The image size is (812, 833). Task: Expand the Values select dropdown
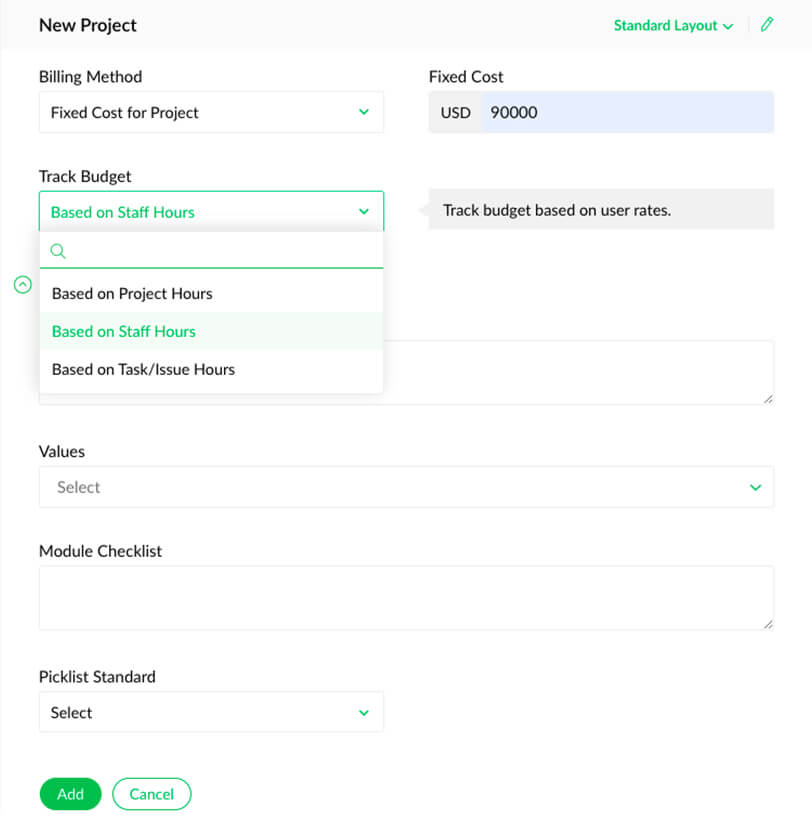coord(406,487)
